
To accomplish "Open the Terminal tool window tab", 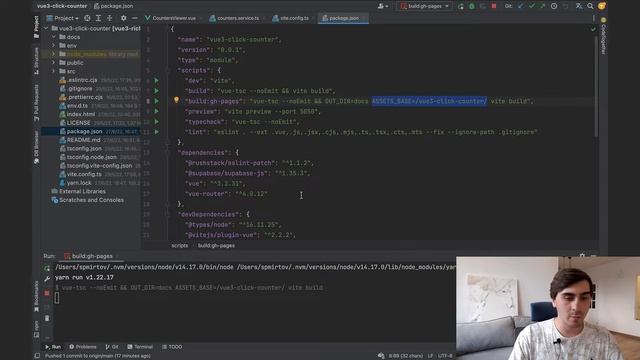I will 140,347.
